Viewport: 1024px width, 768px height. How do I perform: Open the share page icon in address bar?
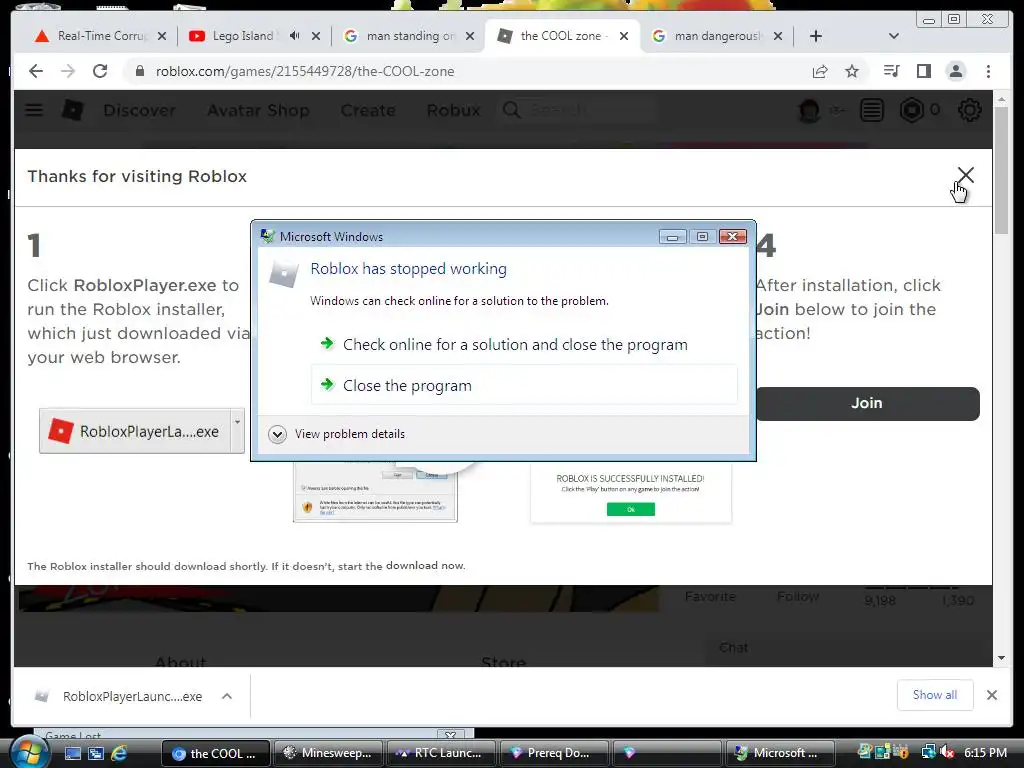point(820,71)
